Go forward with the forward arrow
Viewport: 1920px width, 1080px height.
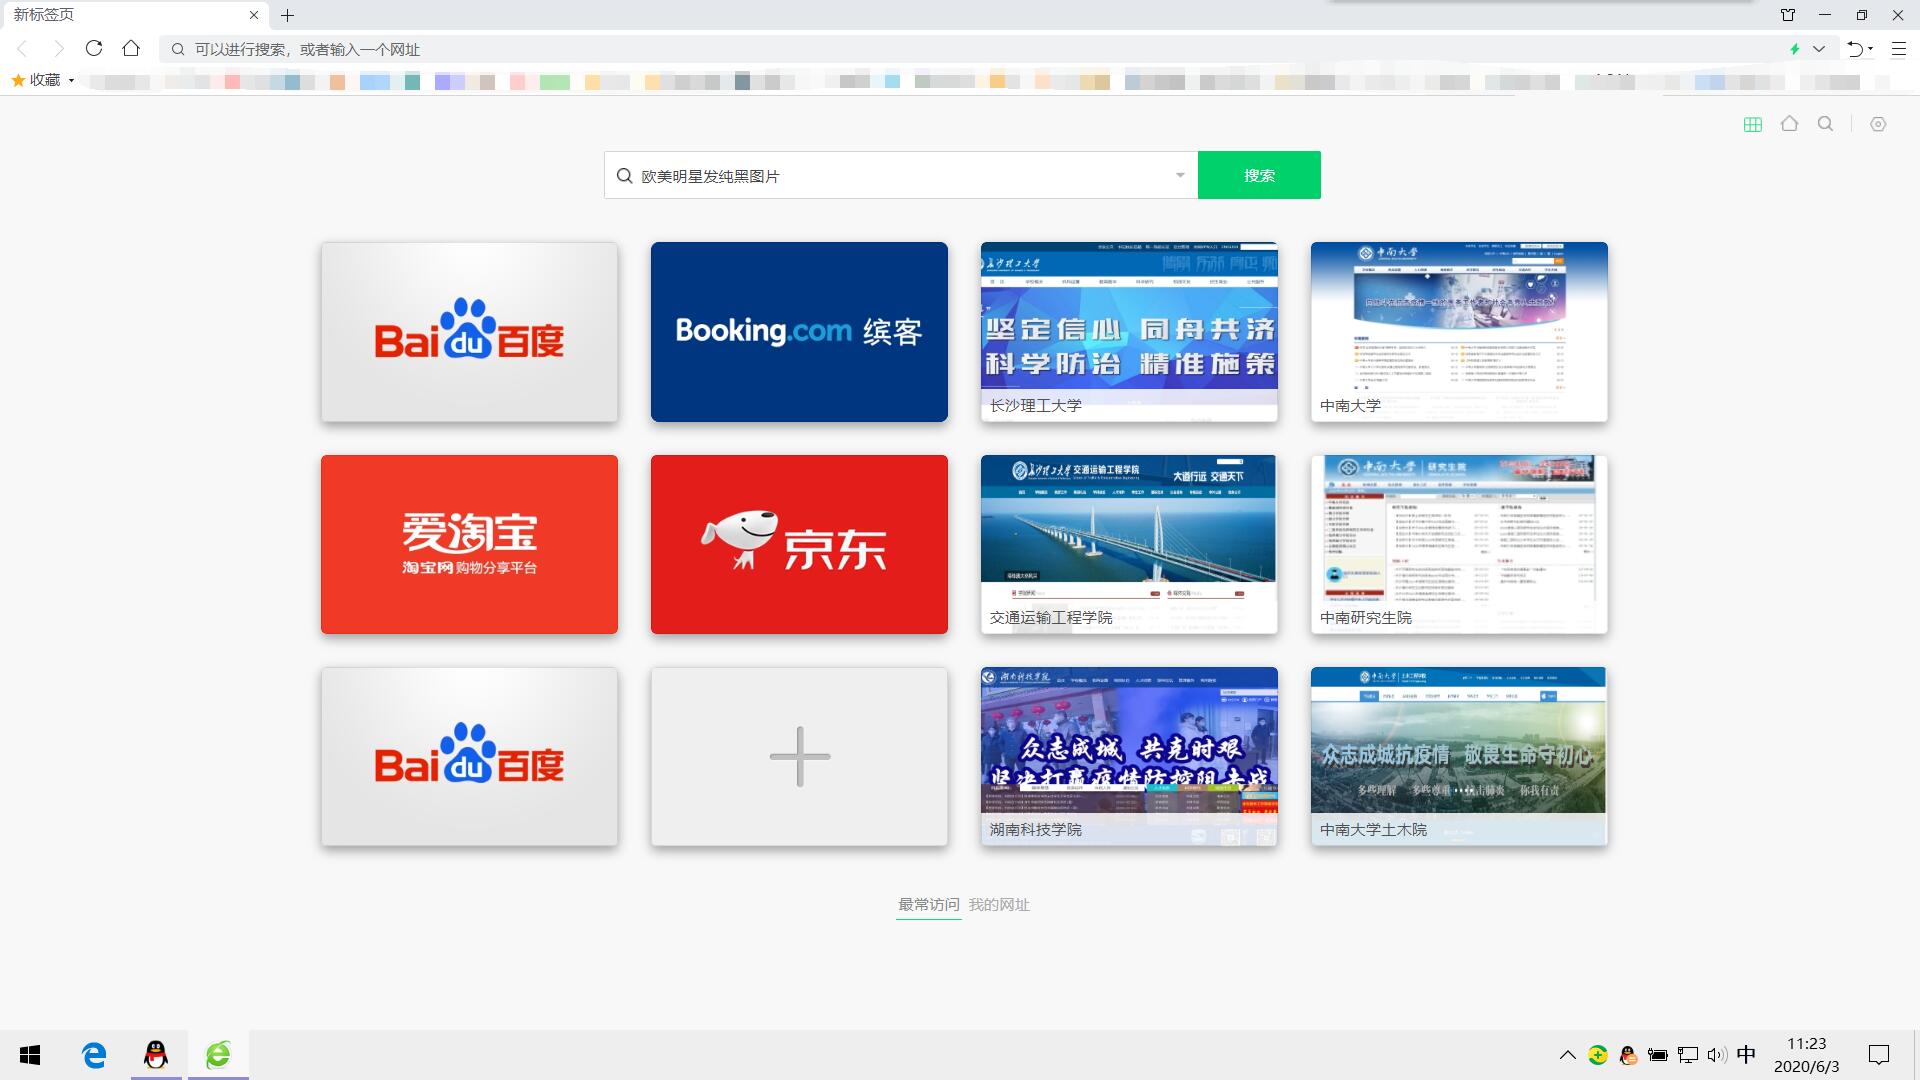click(58, 49)
